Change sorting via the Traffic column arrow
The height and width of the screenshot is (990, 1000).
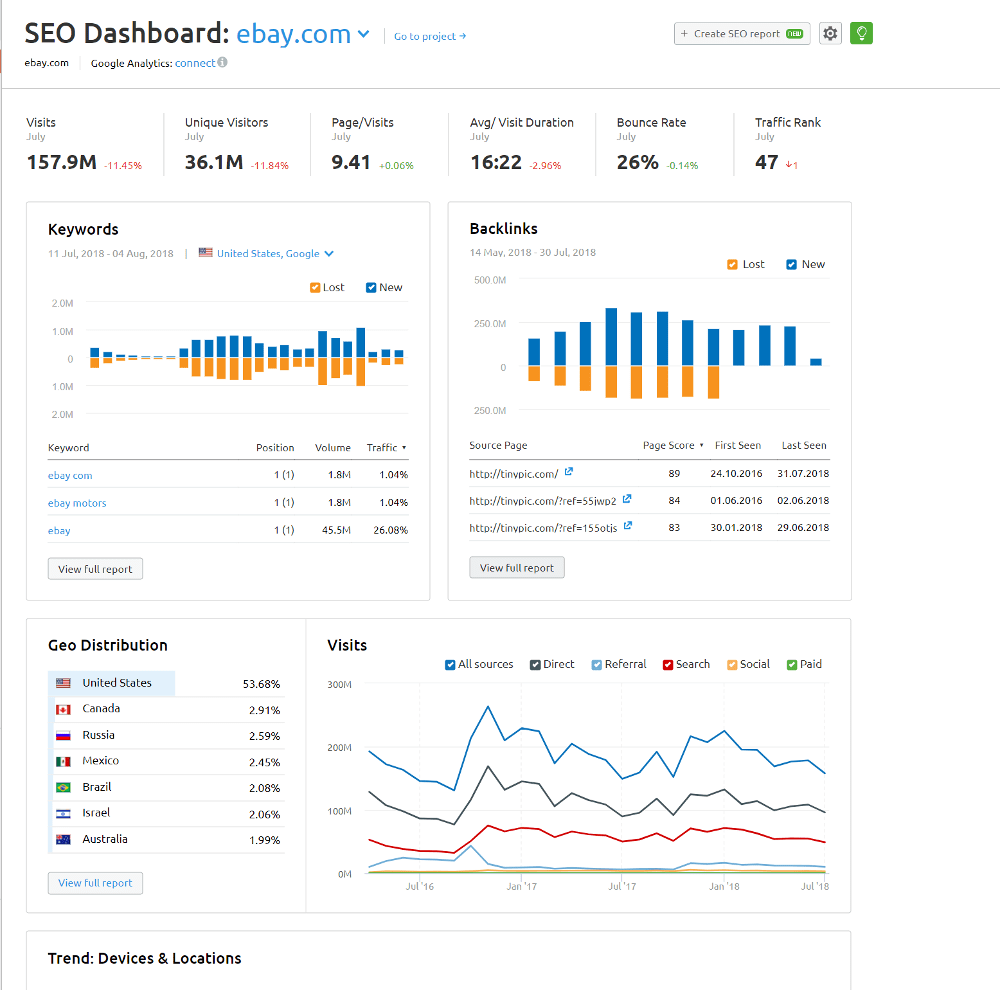(404, 447)
